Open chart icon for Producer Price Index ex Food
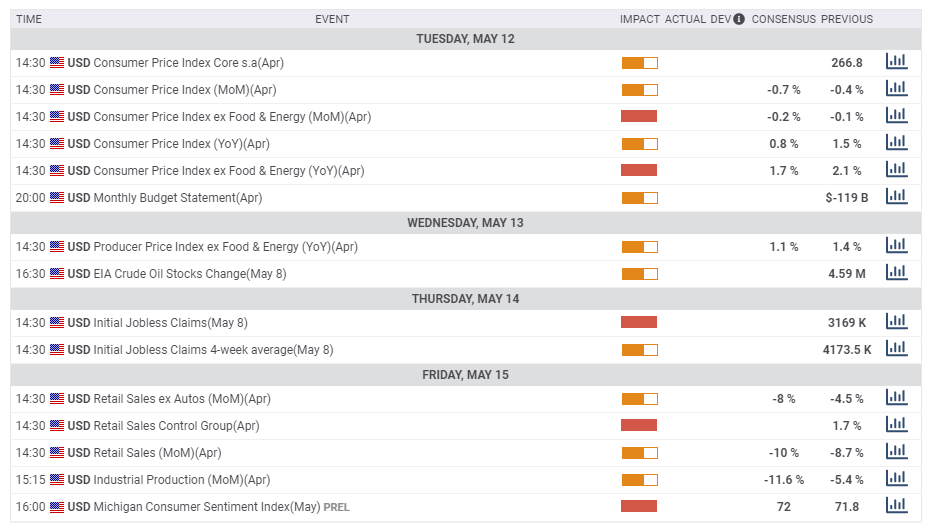This screenshot has height=523, width=926. tap(896, 246)
